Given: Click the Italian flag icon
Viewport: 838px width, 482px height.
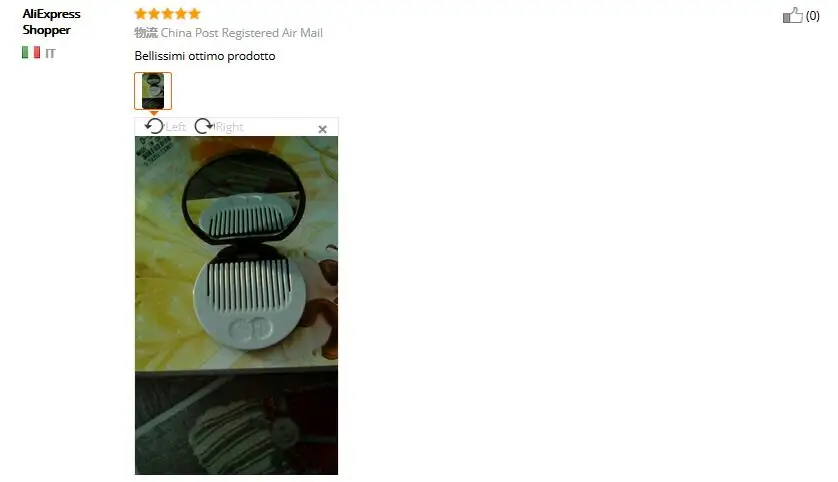Looking at the screenshot, I should 31,52.
